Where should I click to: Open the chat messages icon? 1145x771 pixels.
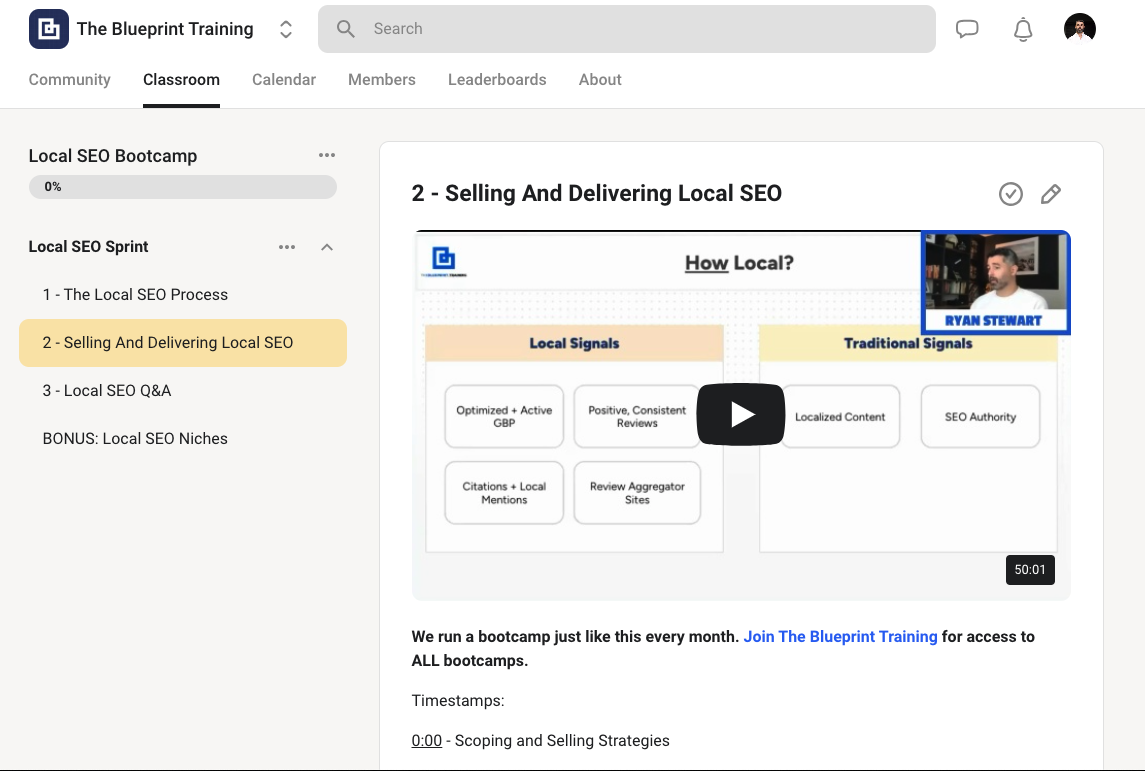pyautogui.click(x=967, y=29)
